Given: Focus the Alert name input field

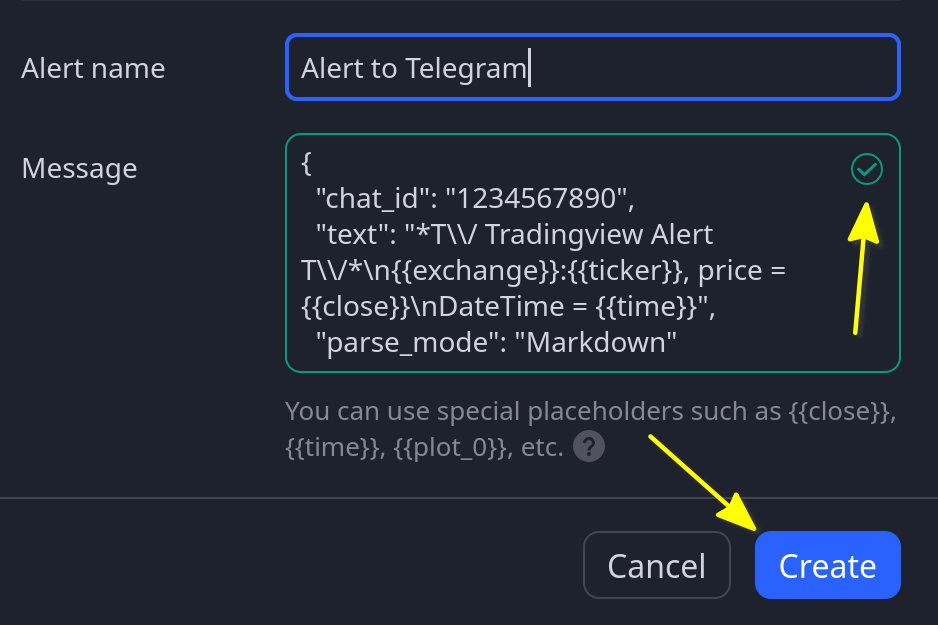Looking at the screenshot, I should click(x=593, y=67).
